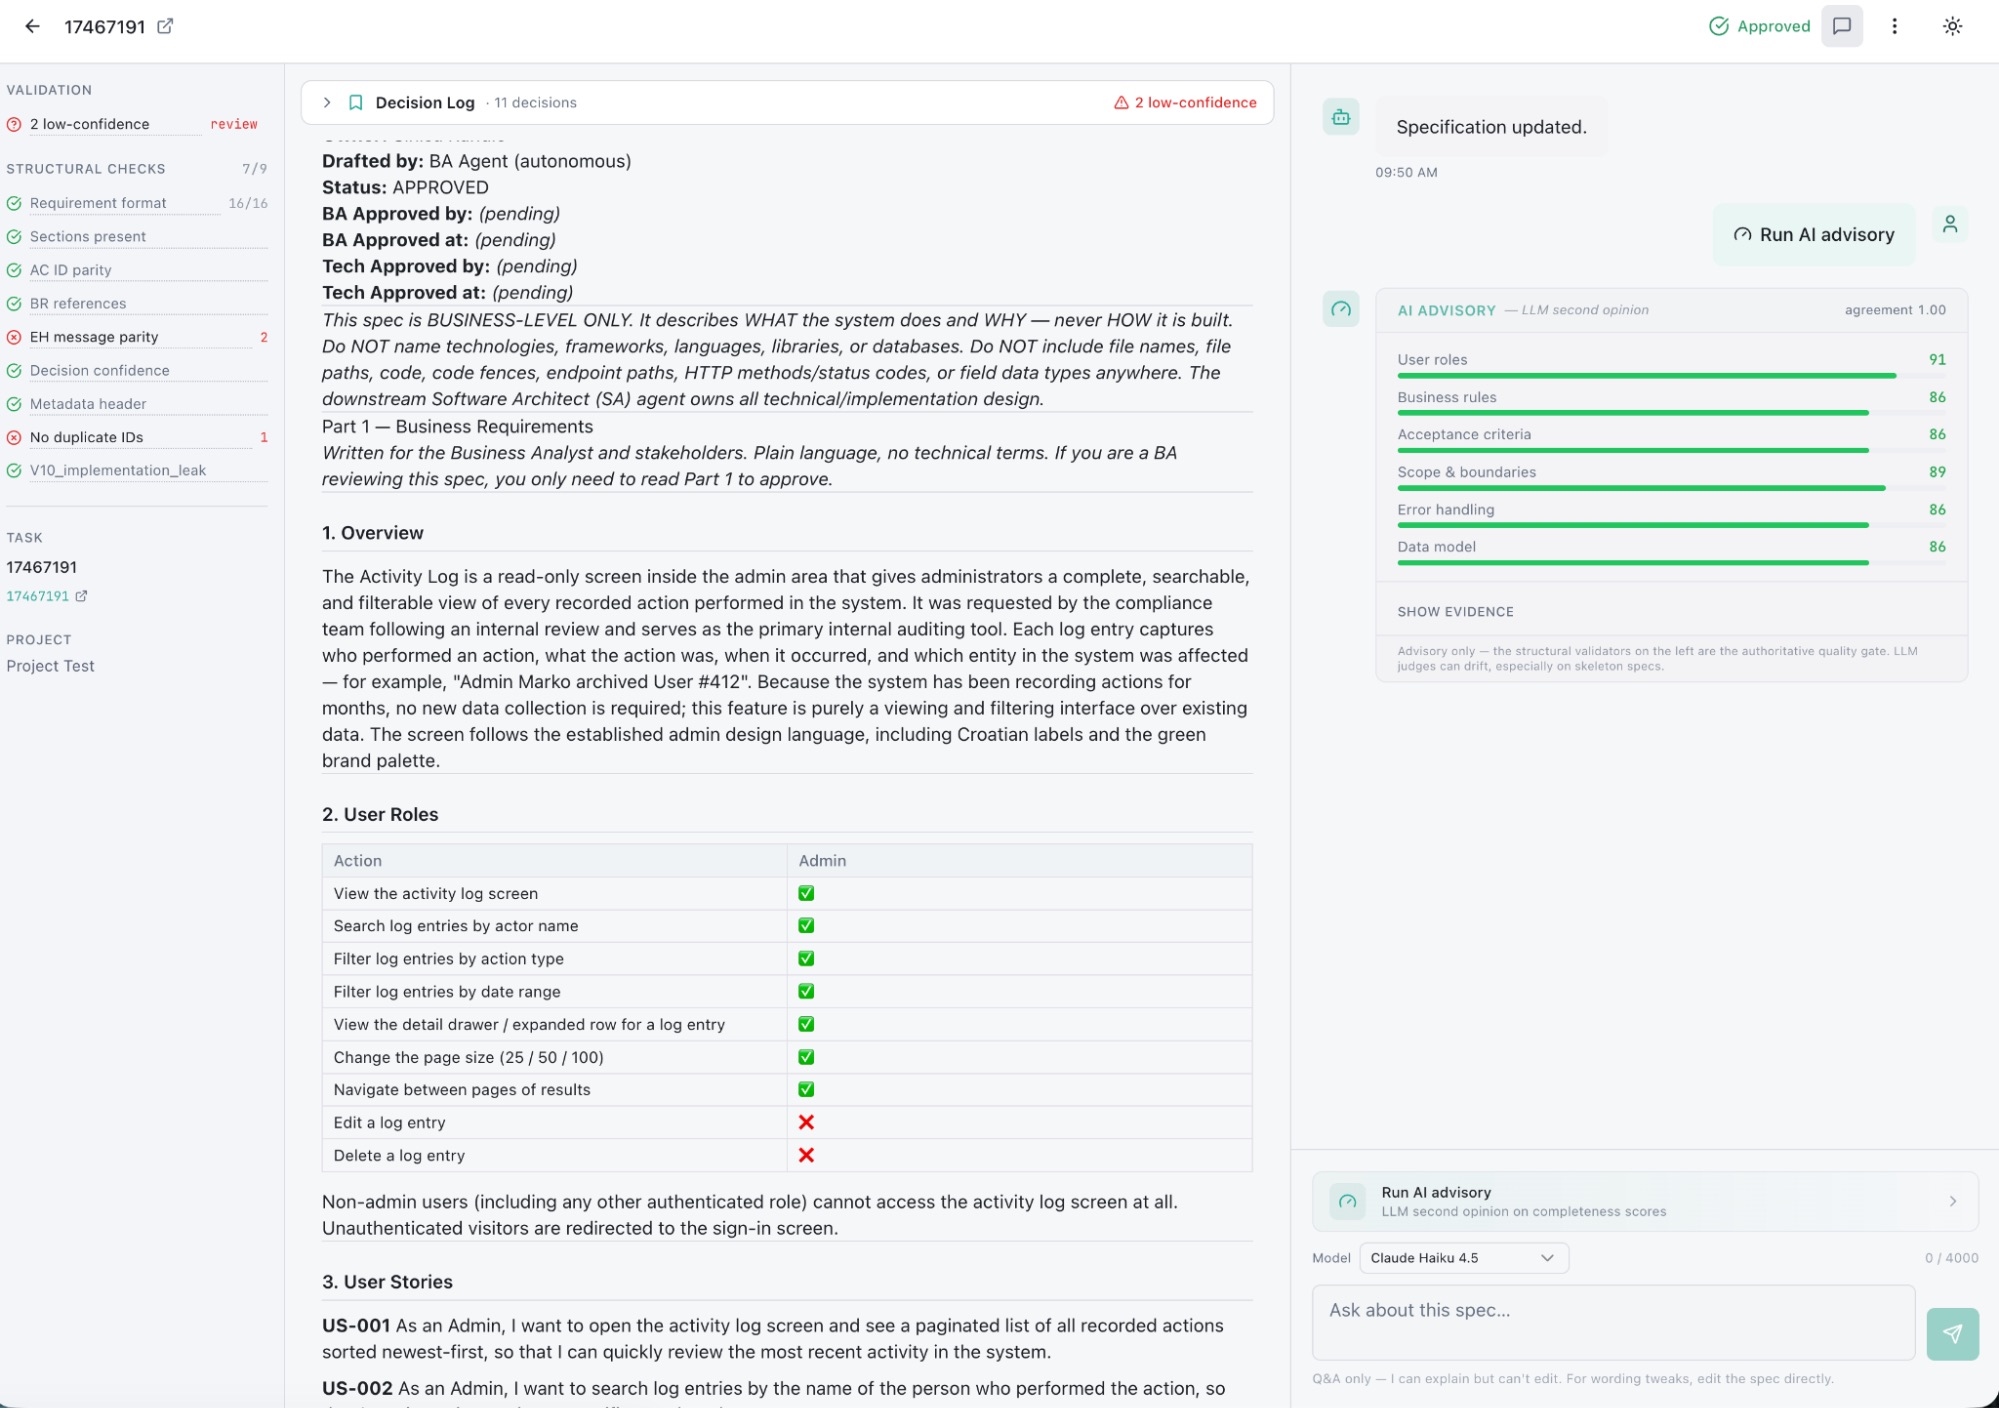Click the Approved status label
Screen dimensions: 1999x1409
1773,27
